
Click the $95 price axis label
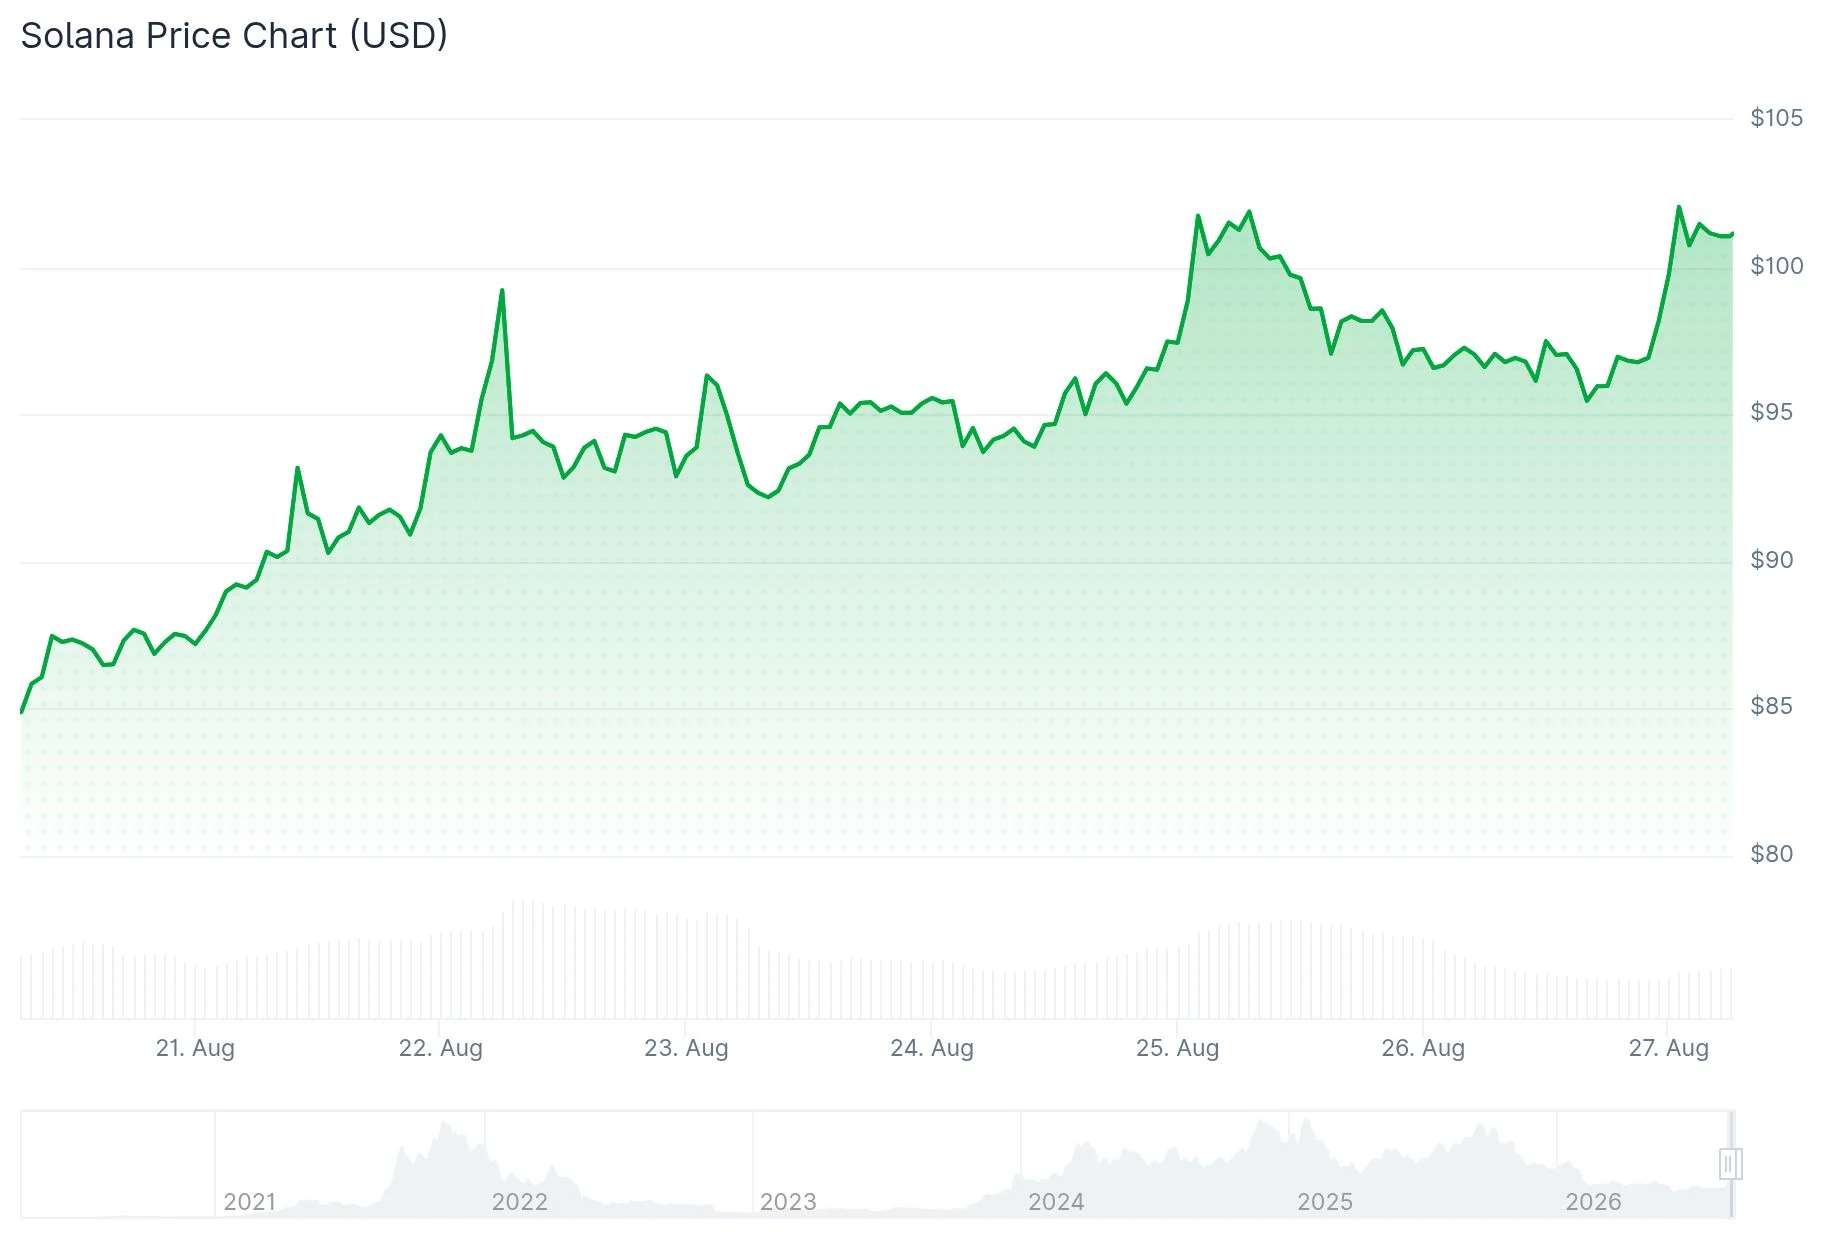[x=1772, y=412]
